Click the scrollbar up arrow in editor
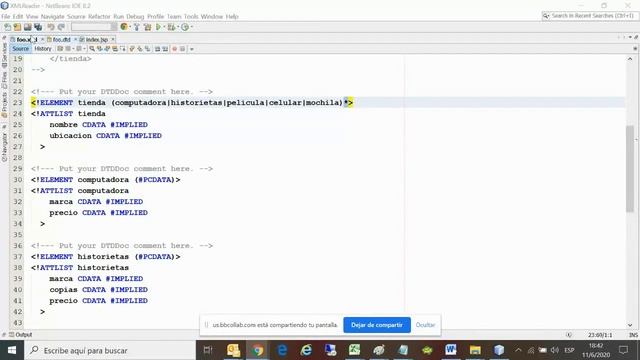Screen dimensions: 640x360 tap(630, 59)
